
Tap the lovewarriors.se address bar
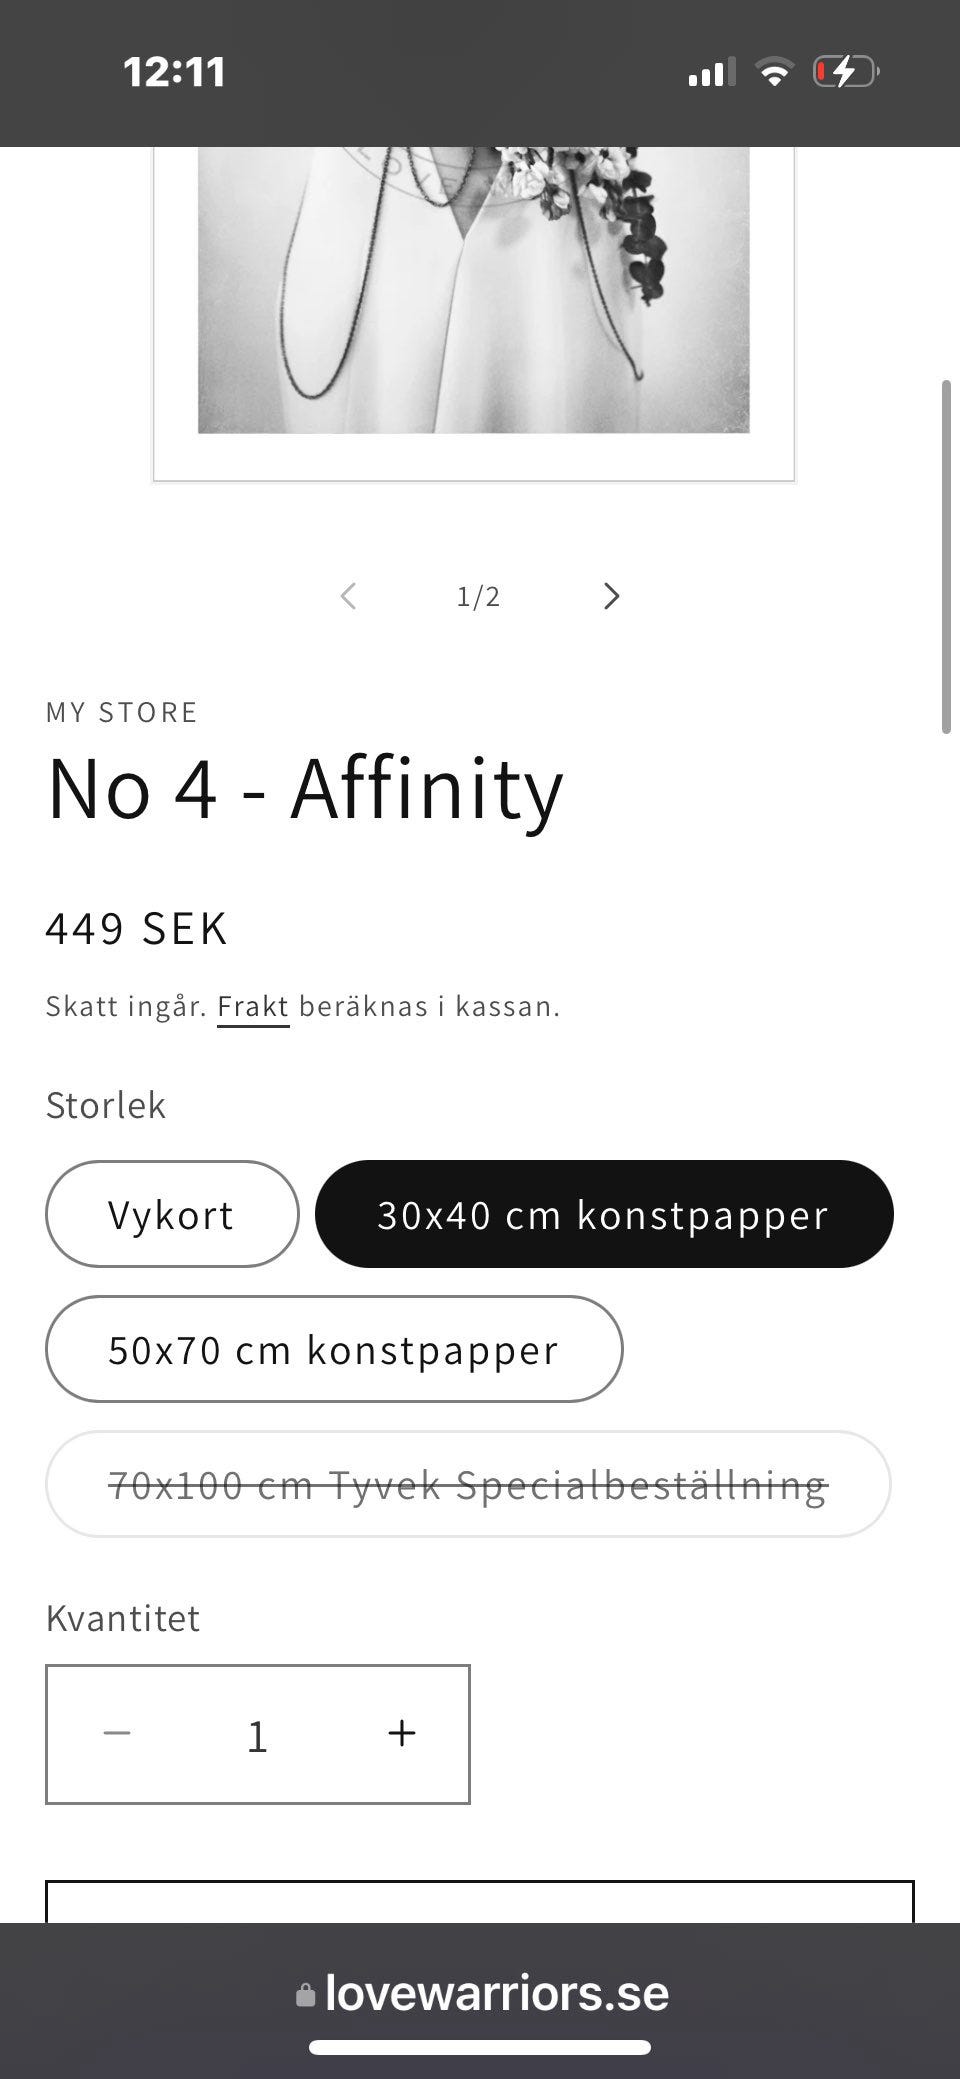[x=496, y=1994]
